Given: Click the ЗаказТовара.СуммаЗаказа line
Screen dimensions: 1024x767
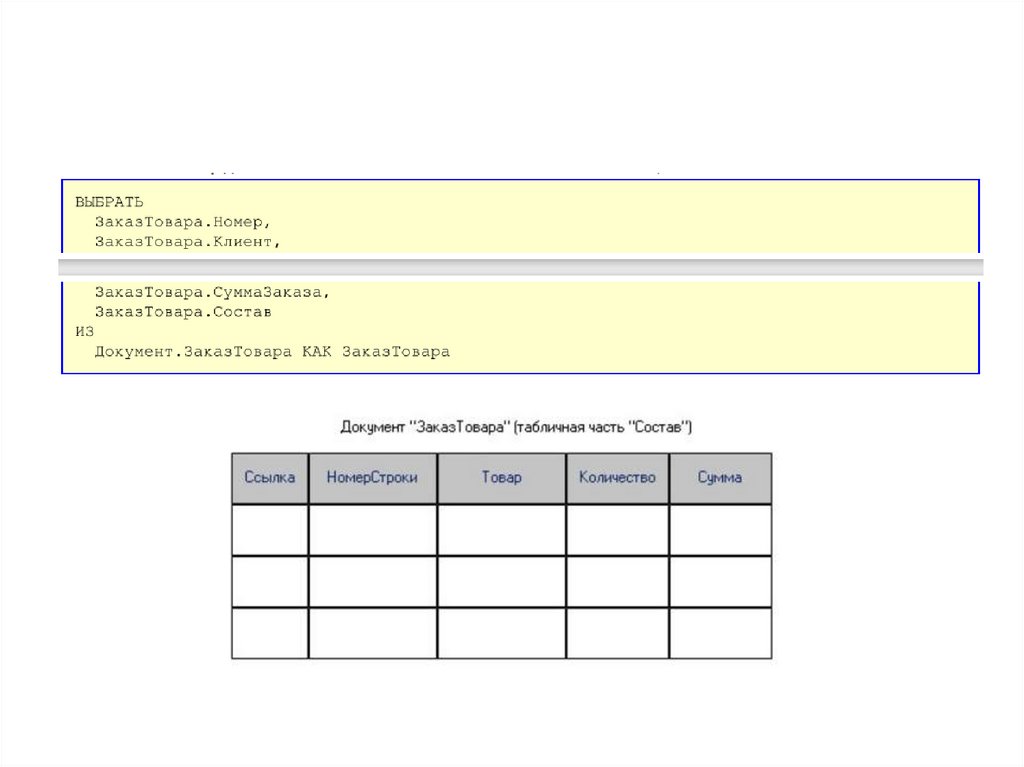Looking at the screenshot, I should pos(212,293).
